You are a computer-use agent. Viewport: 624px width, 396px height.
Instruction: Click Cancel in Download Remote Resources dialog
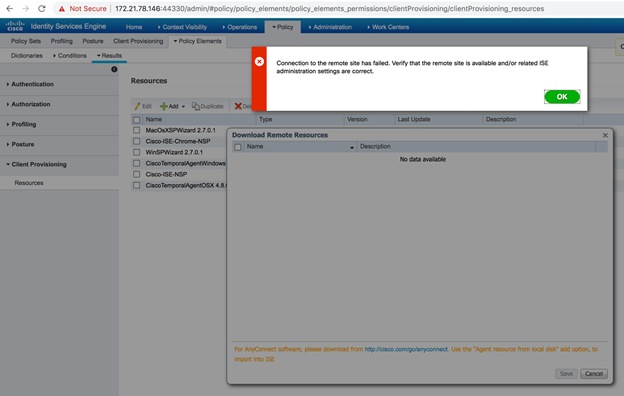click(594, 374)
